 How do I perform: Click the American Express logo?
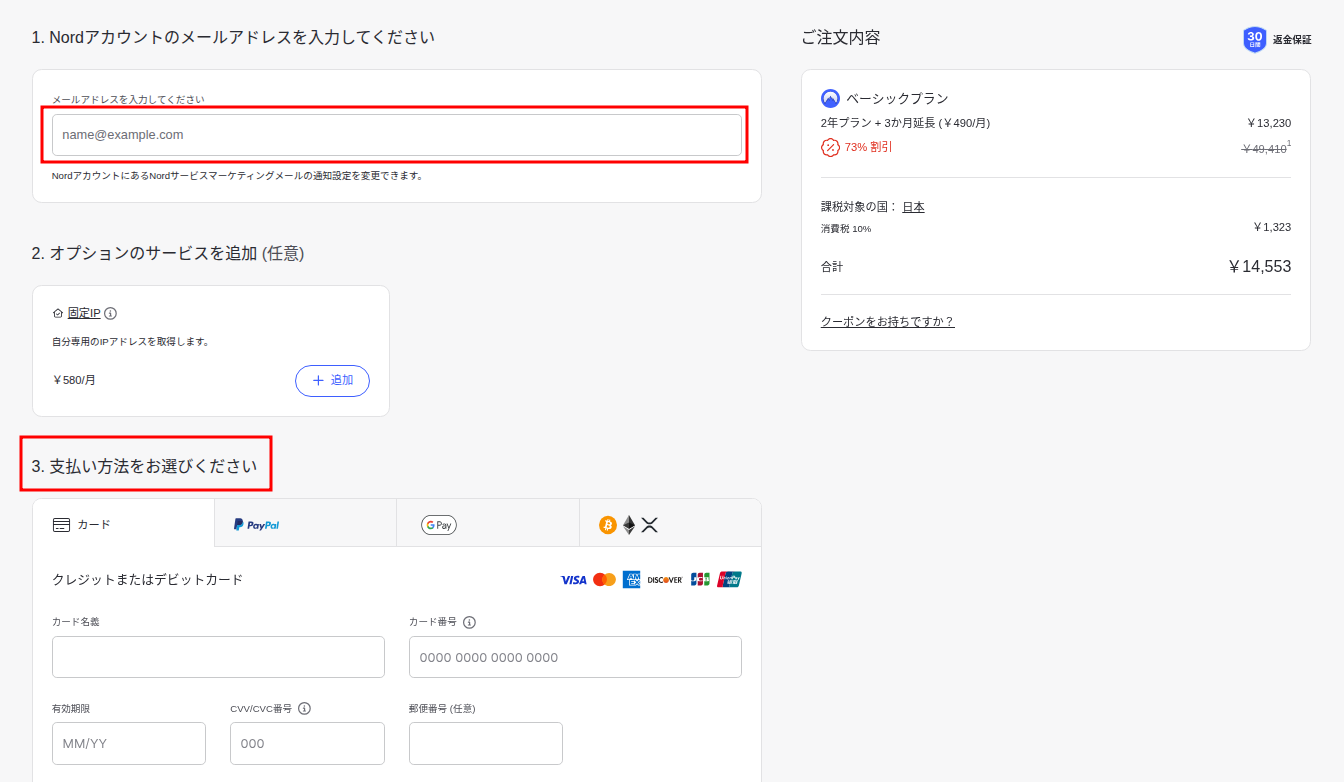pyautogui.click(x=631, y=580)
